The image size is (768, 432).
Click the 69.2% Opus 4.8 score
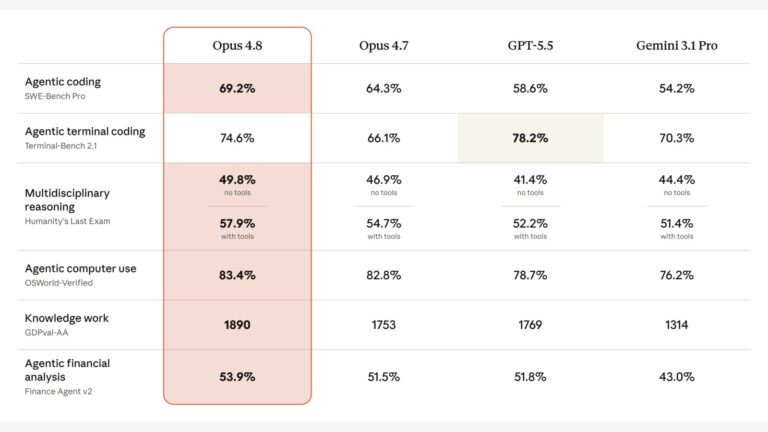pyautogui.click(x=237, y=89)
